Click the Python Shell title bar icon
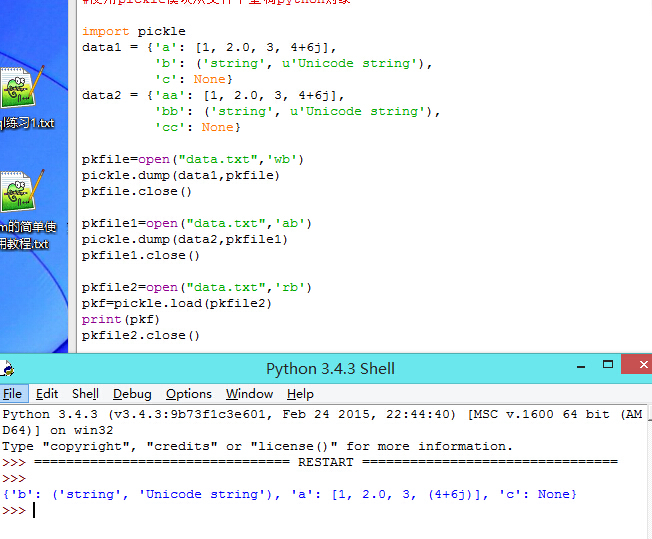The height and width of the screenshot is (539, 652). tap(6, 369)
